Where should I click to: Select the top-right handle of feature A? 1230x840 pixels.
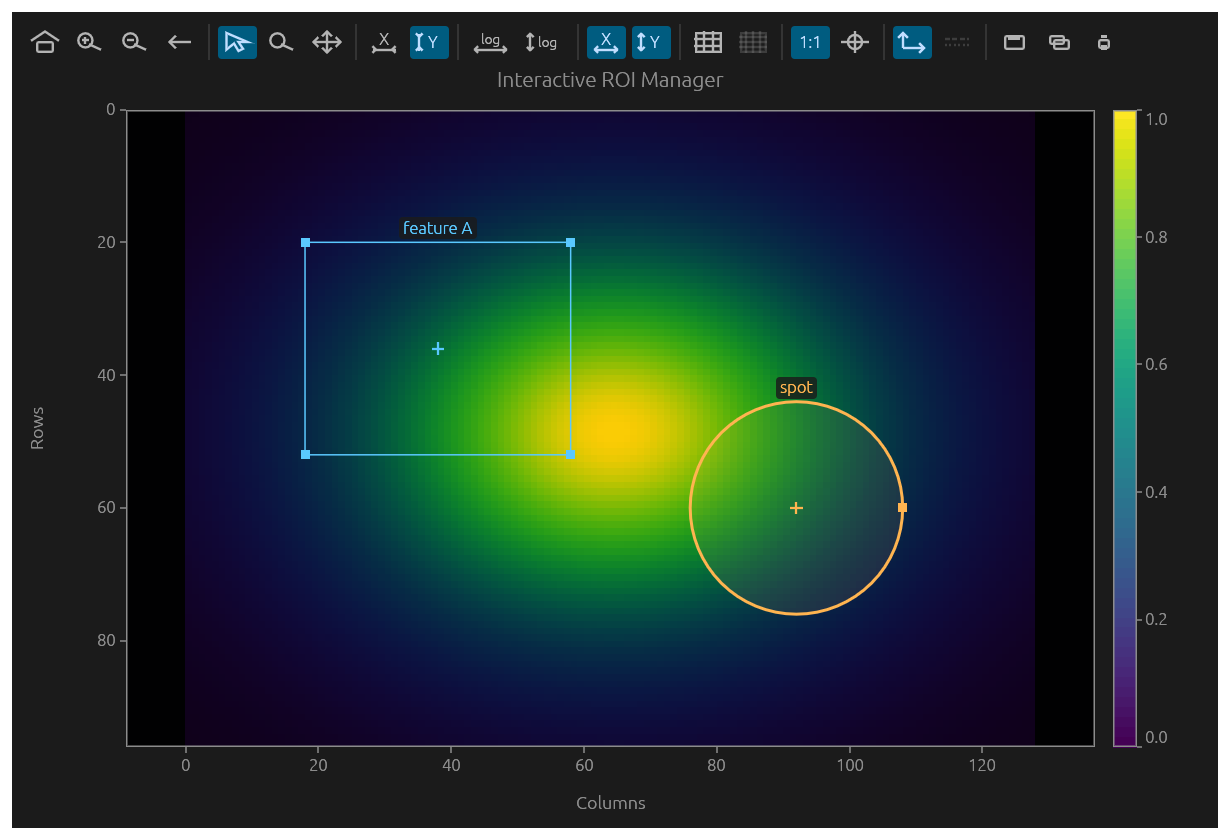tap(570, 242)
